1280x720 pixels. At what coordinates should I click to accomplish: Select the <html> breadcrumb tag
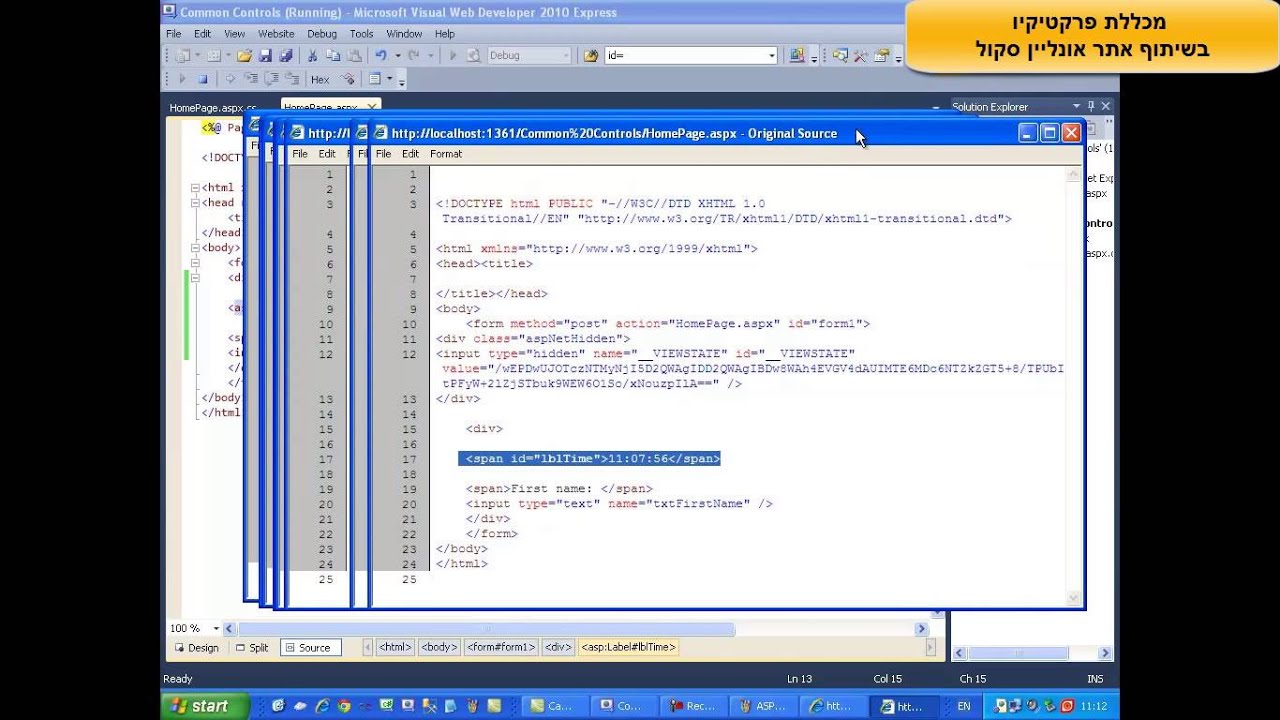point(395,648)
